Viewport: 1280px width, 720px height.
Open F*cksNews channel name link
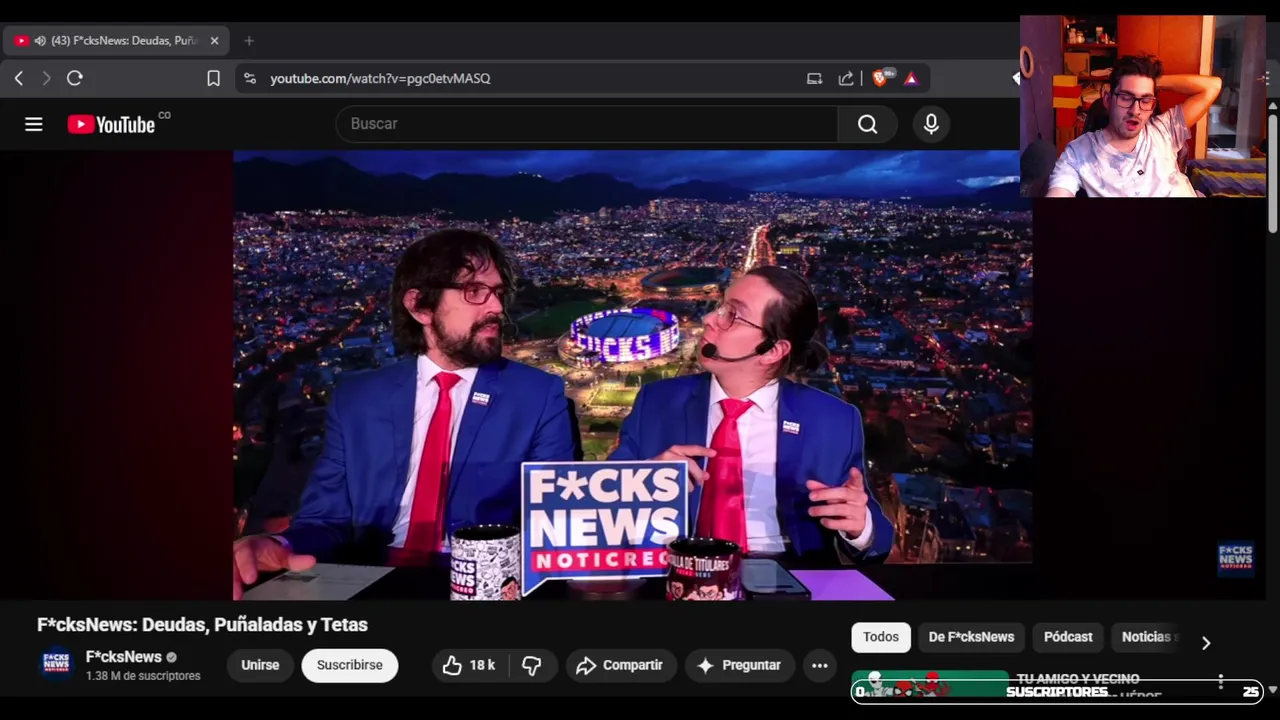pos(124,657)
